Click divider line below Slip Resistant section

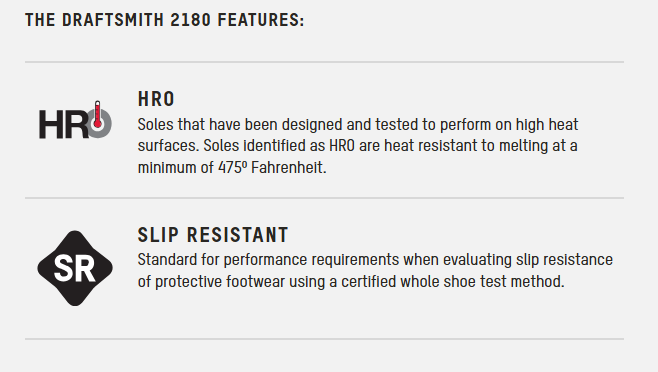click(324, 339)
